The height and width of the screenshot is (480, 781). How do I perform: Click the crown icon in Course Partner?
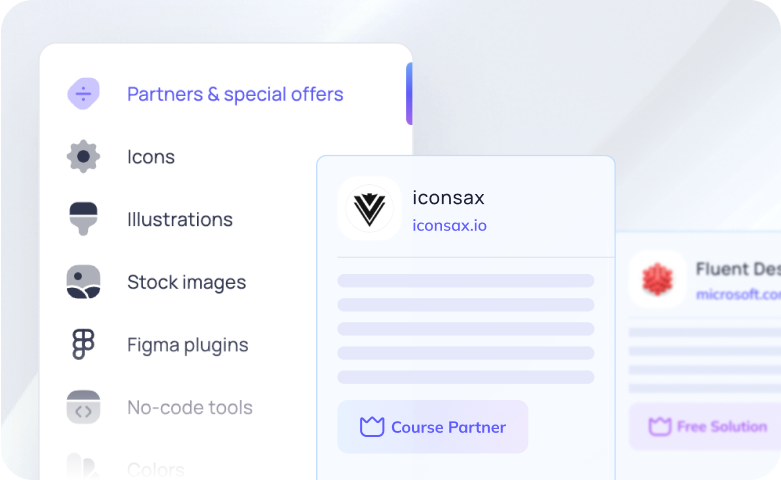point(372,427)
